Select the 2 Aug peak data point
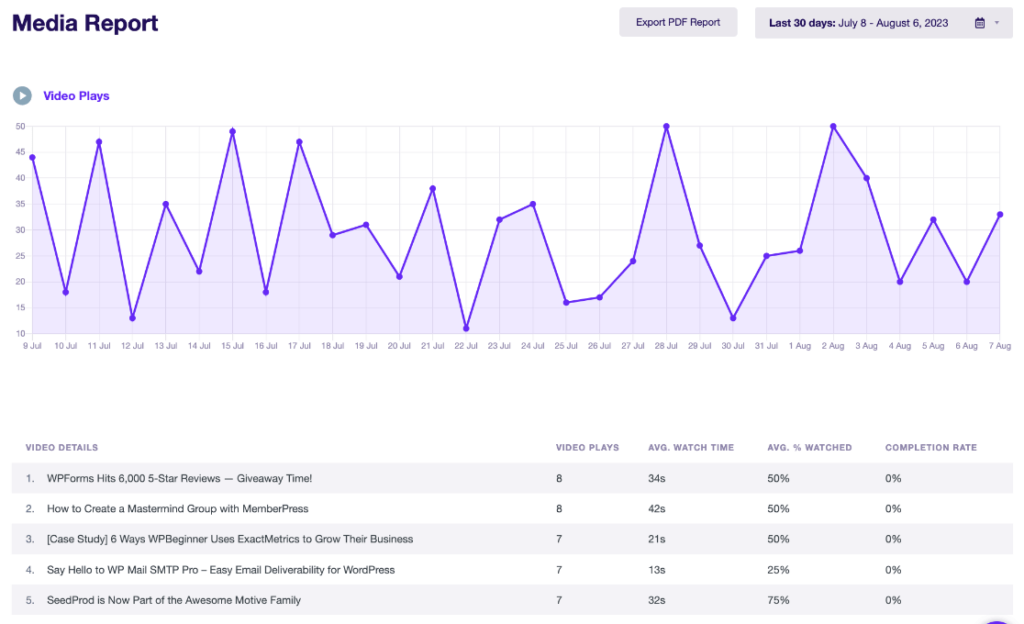Image resolution: width=1024 pixels, height=624 pixels. click(833, 126)
